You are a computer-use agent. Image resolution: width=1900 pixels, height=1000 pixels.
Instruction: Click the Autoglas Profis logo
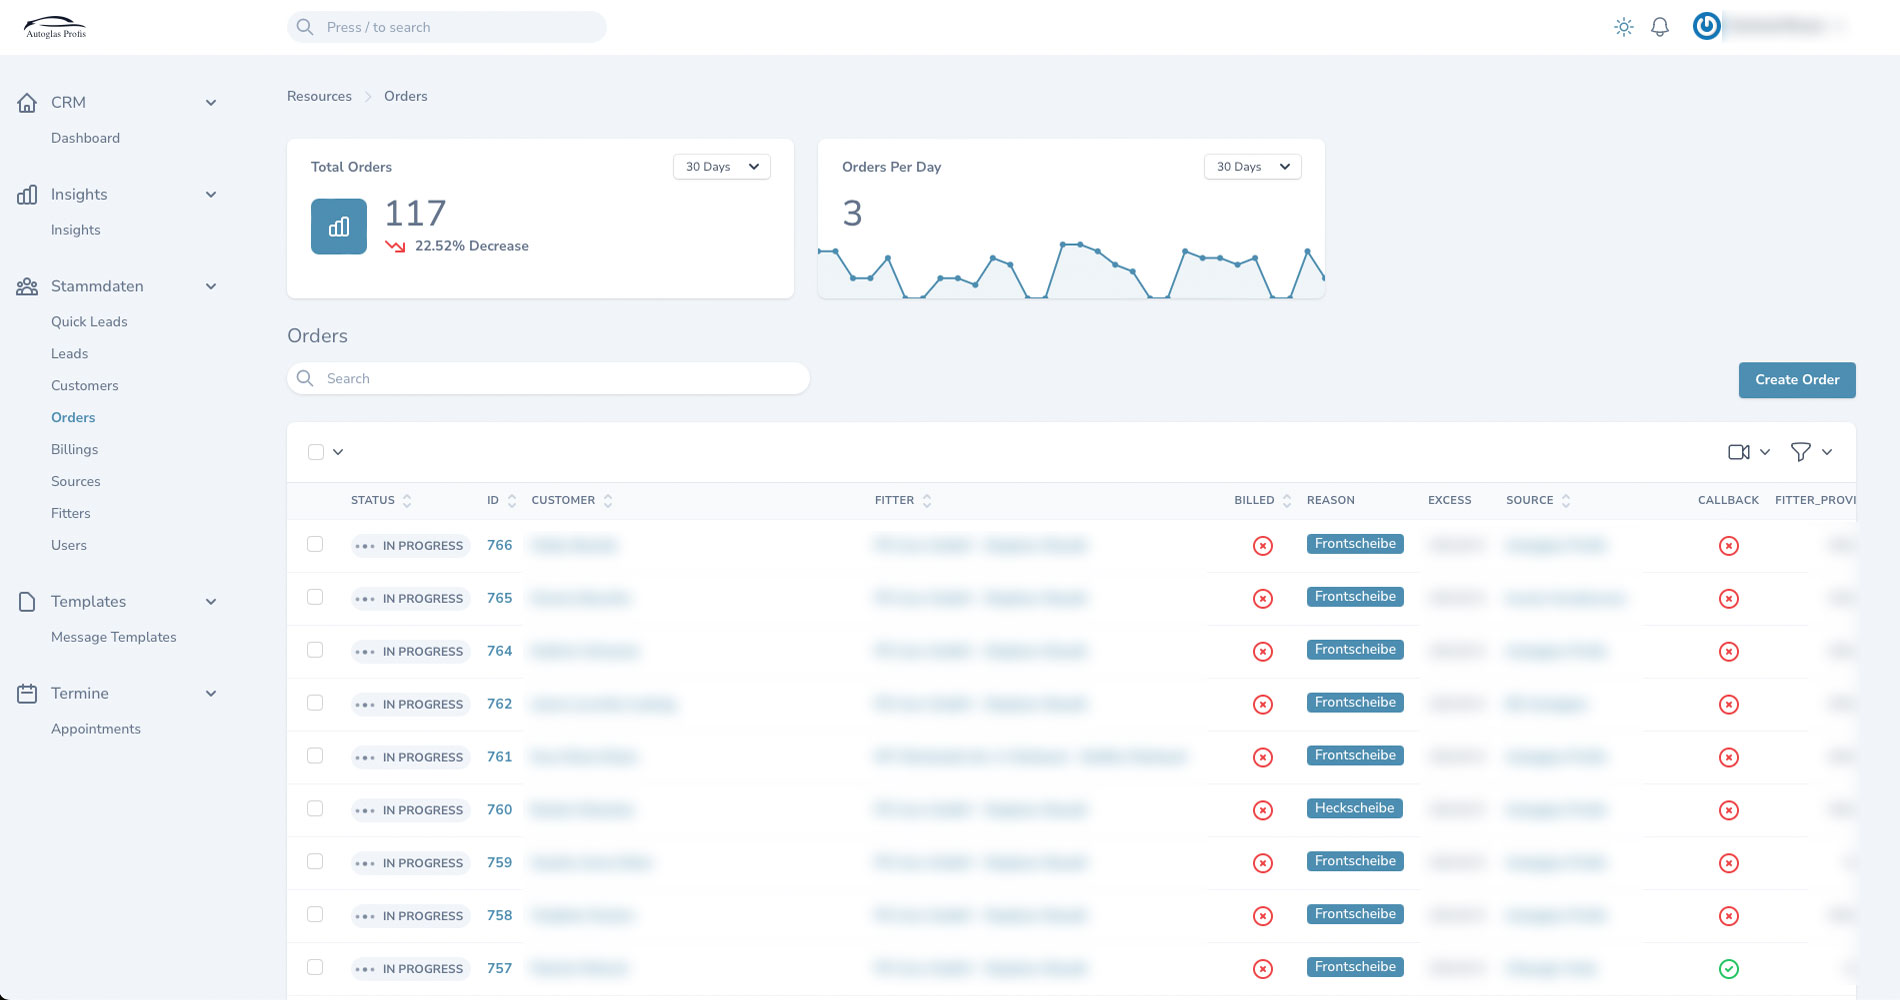(x=55, y=27)
